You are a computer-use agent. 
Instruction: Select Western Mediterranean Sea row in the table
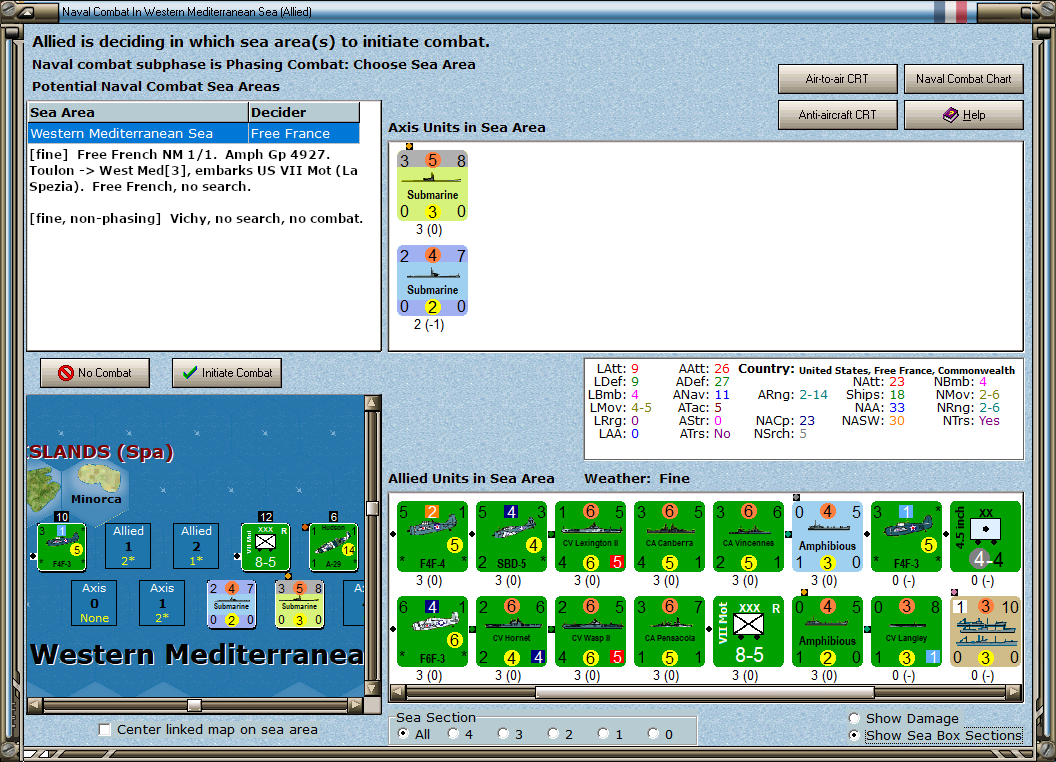(x=194, y=133)
